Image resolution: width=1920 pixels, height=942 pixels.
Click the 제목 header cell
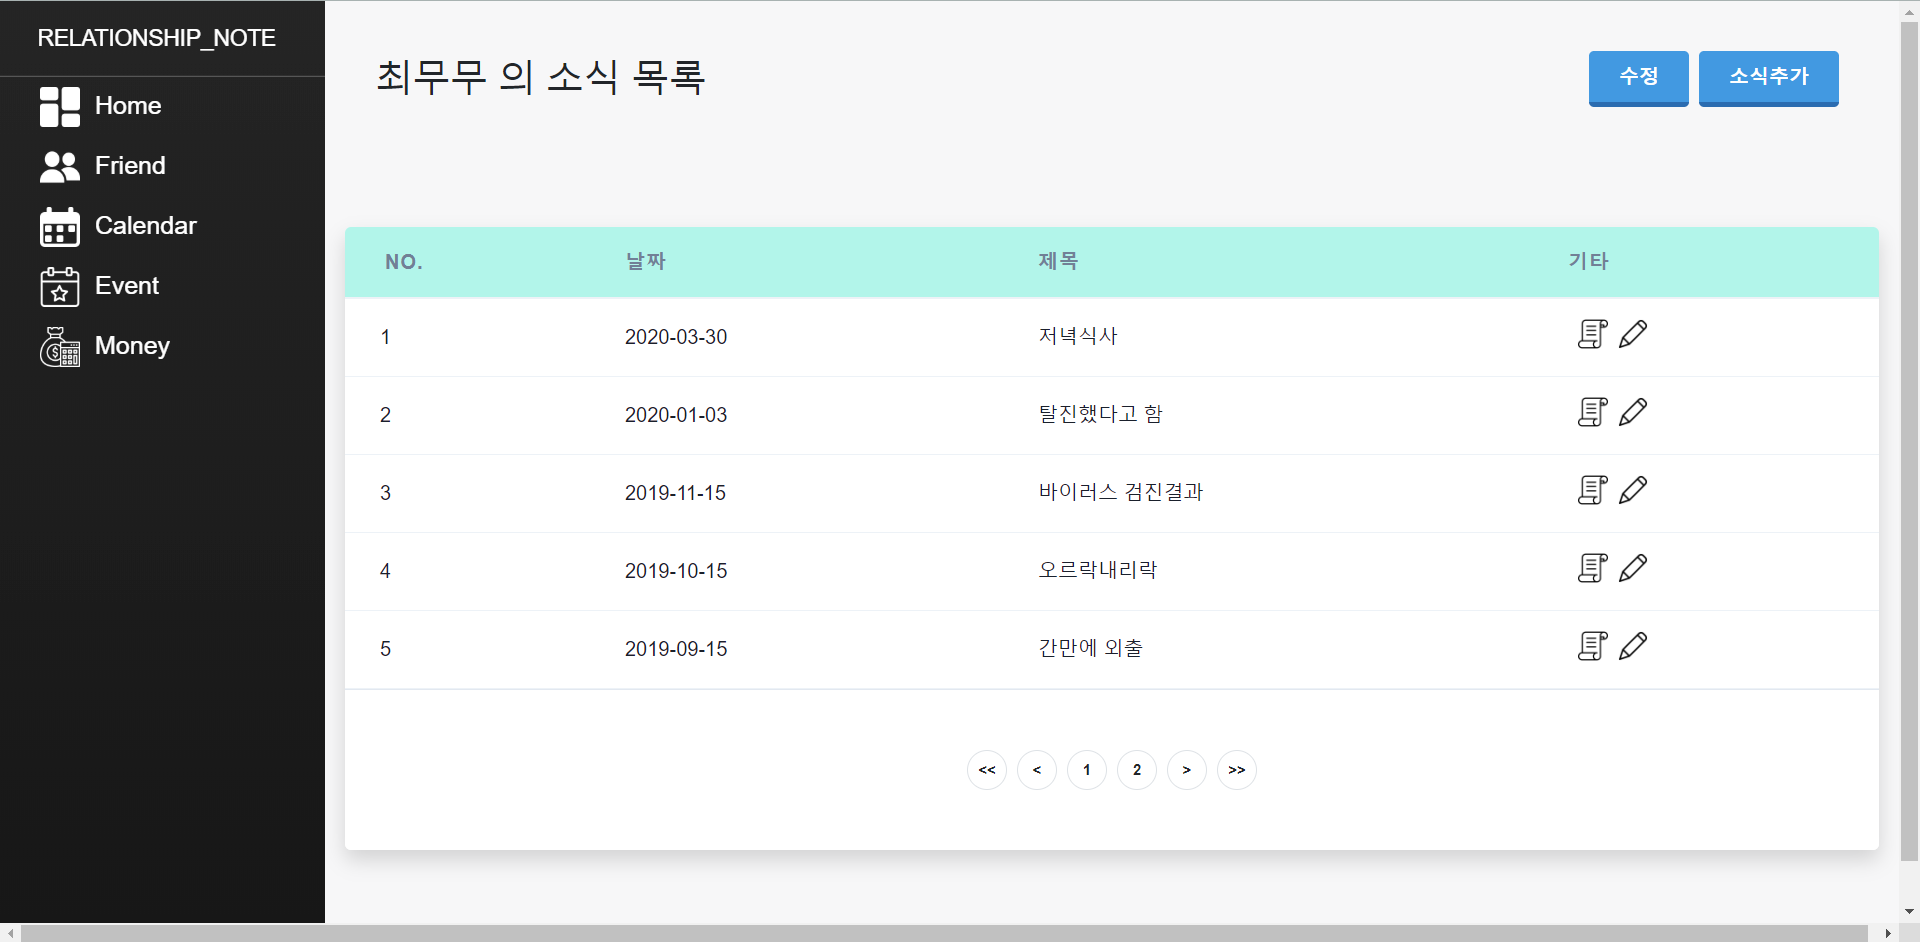pyautogui.click(x=1058, y=261)
